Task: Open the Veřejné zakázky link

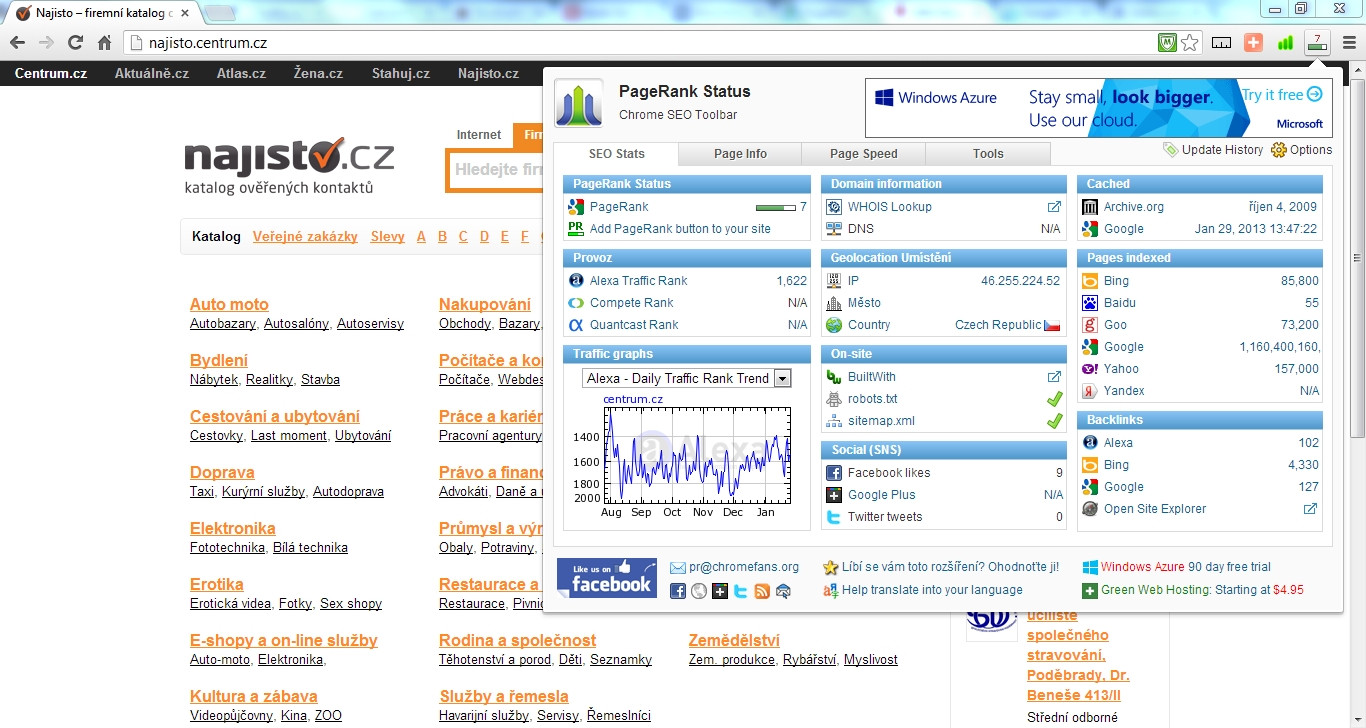Action: pos(305,237)
